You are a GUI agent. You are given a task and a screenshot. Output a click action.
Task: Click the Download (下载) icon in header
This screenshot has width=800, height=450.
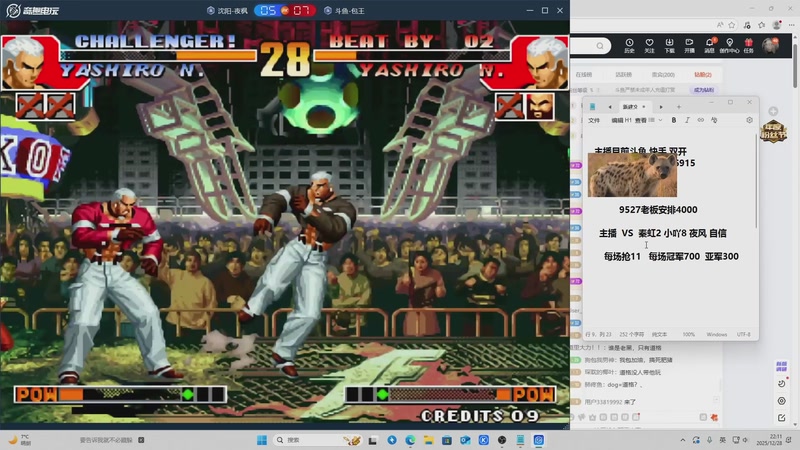[669, 45]
